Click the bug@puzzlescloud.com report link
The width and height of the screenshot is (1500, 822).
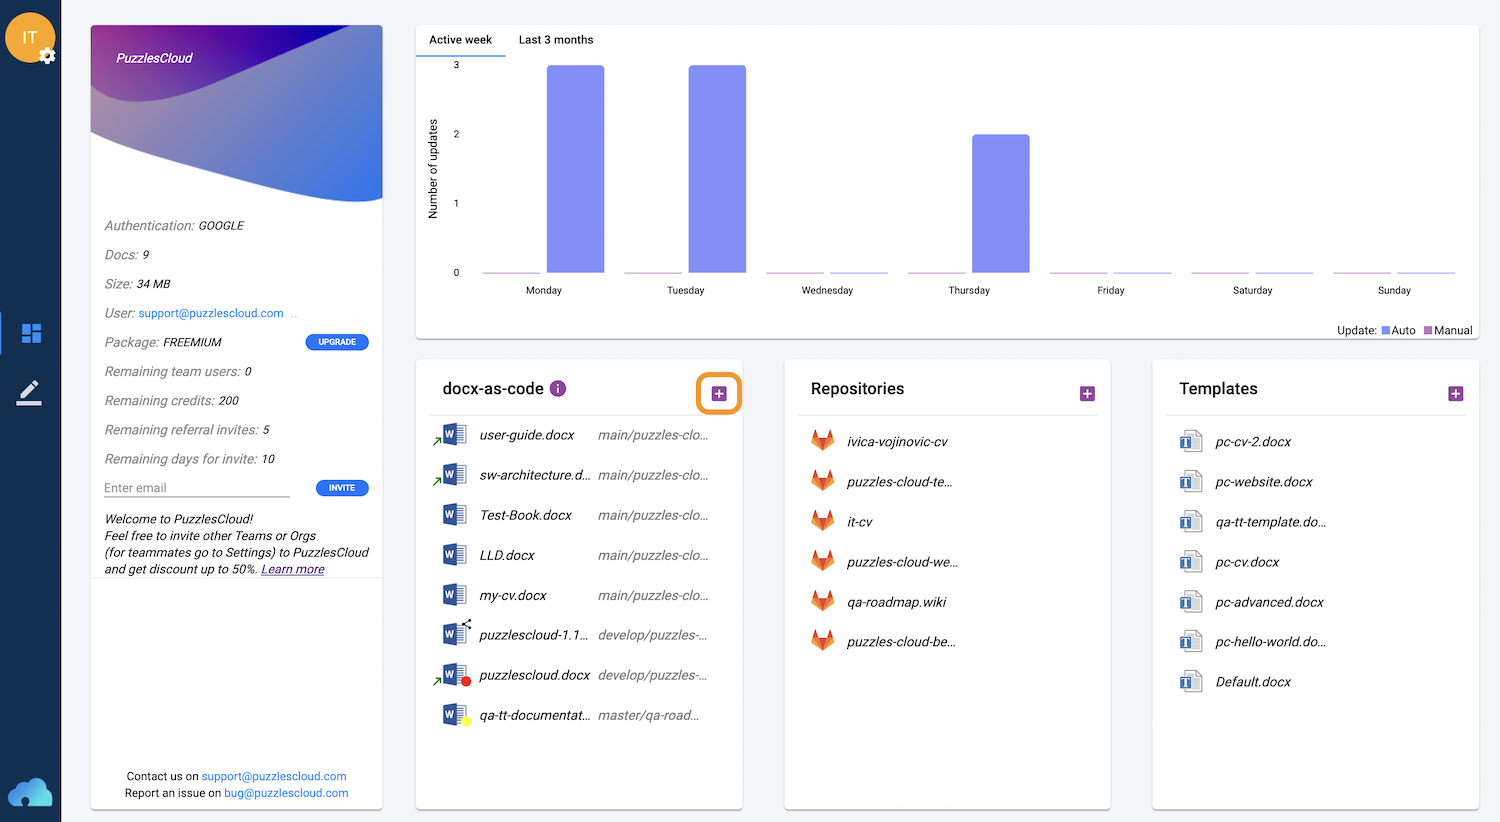(286, 793)
